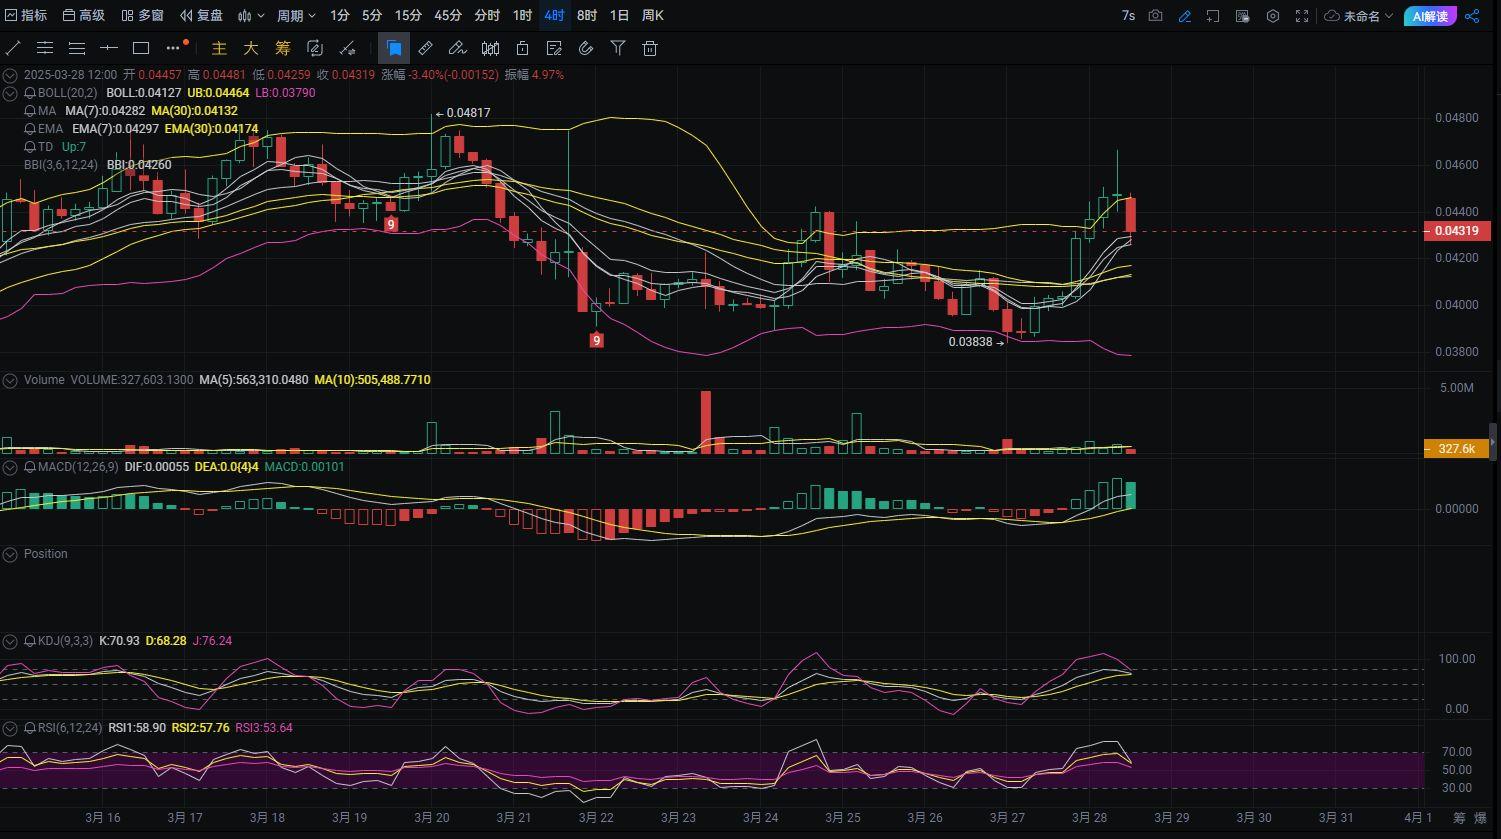Switch to the 8时 timeframe
Screen dimensions: 1501x839
point(587,15)
